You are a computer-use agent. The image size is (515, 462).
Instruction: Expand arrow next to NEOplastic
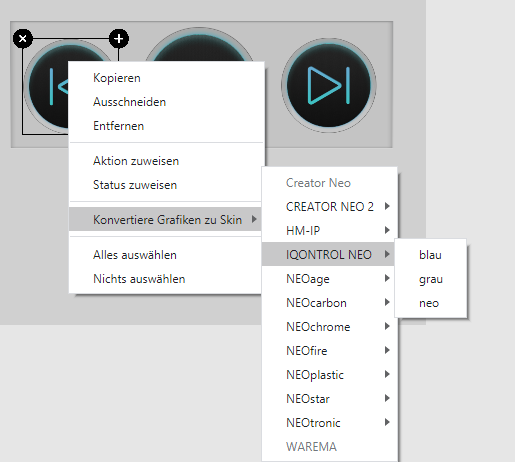click(x=387, y=374)
